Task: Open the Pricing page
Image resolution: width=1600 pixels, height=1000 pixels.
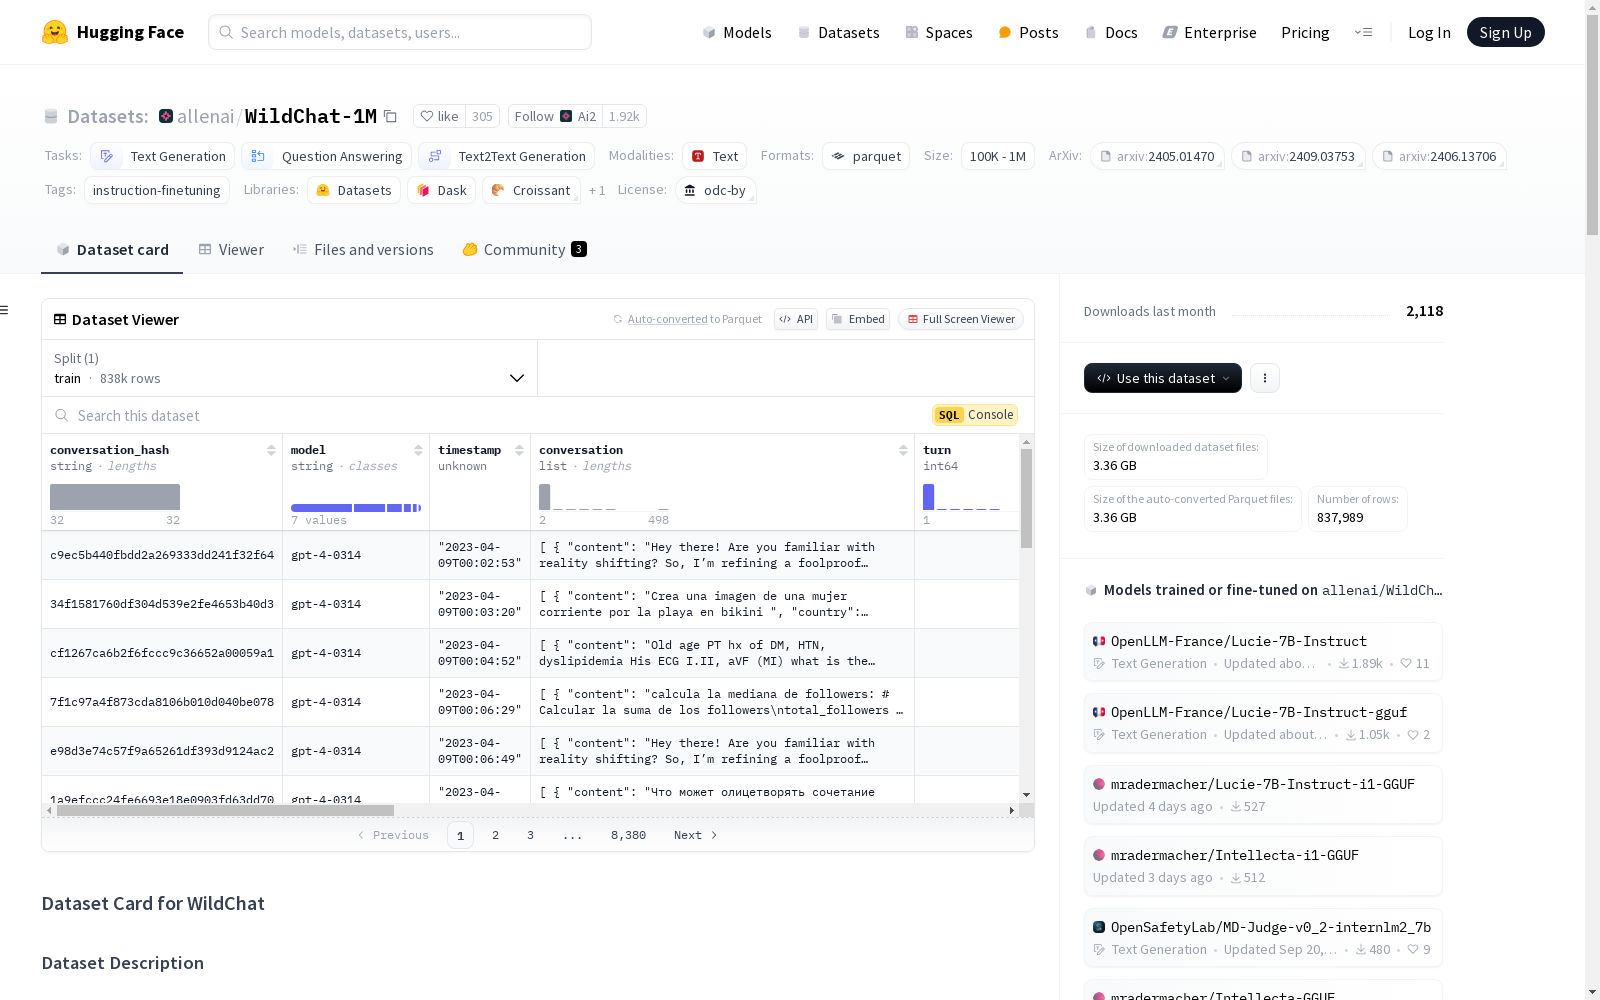Action: pos(1305,32)
